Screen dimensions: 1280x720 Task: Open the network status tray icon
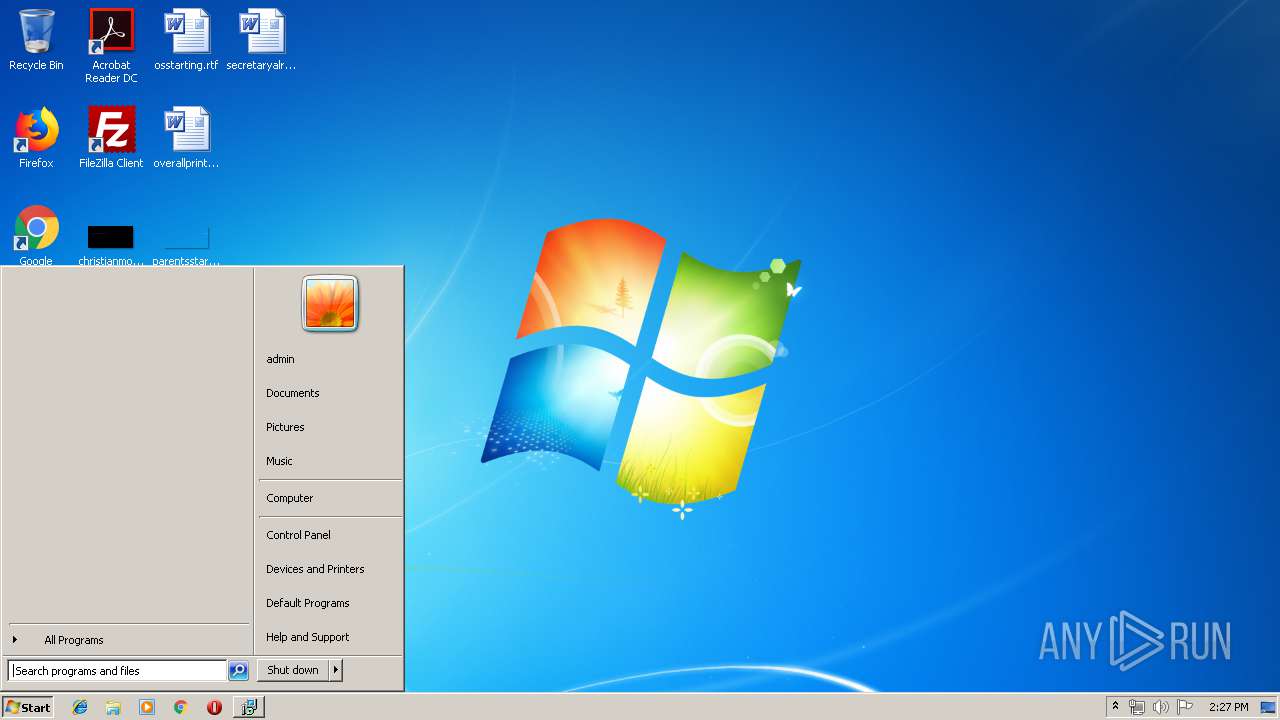coord(1137,707)
